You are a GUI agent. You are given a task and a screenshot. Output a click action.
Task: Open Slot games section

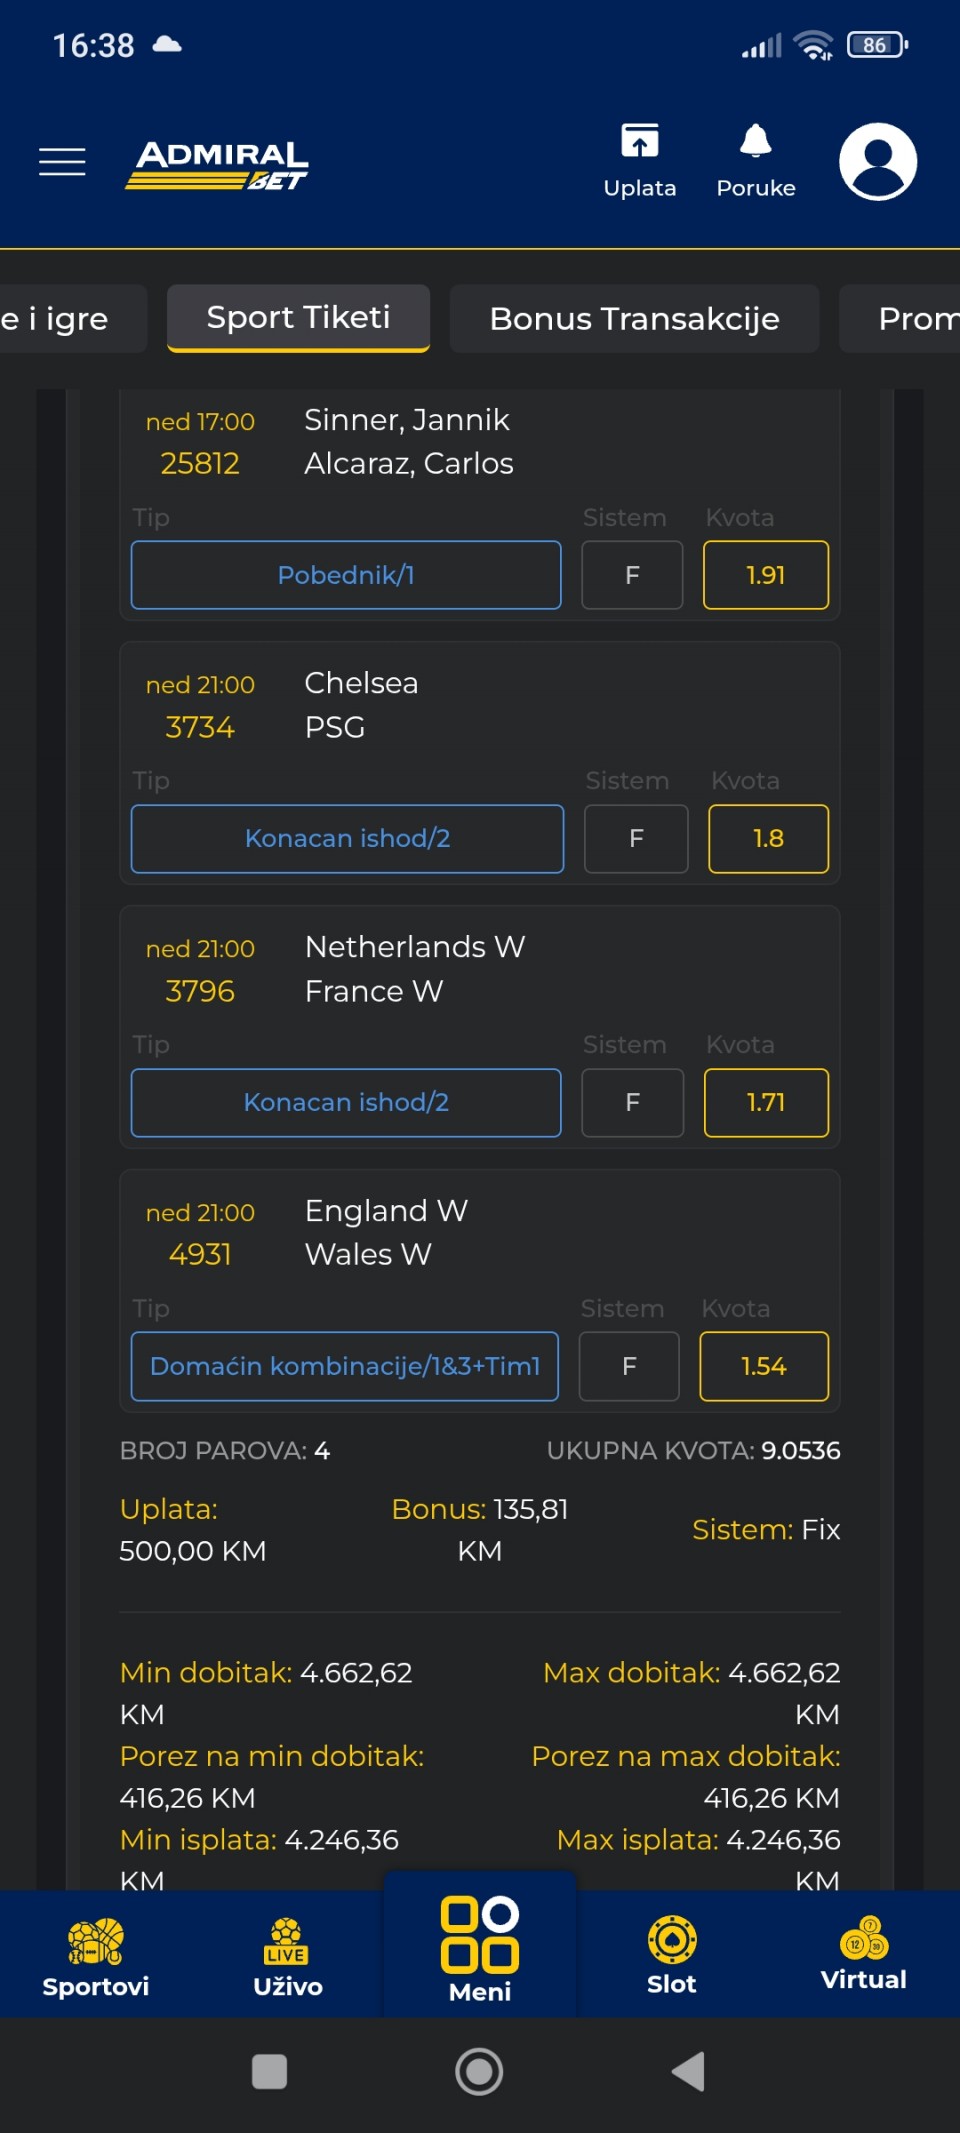tap(672, 1955)
